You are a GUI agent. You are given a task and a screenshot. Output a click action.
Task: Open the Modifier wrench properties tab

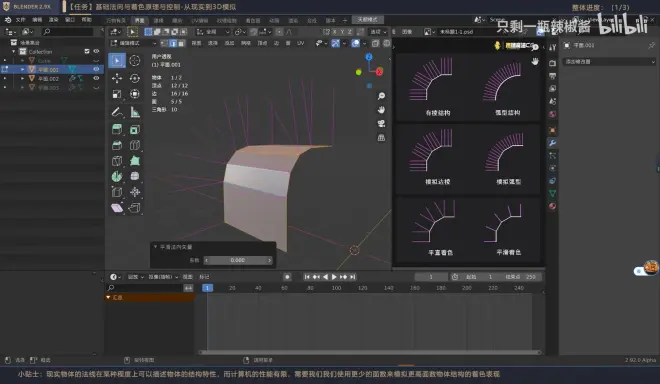click(x=552, y=143)
